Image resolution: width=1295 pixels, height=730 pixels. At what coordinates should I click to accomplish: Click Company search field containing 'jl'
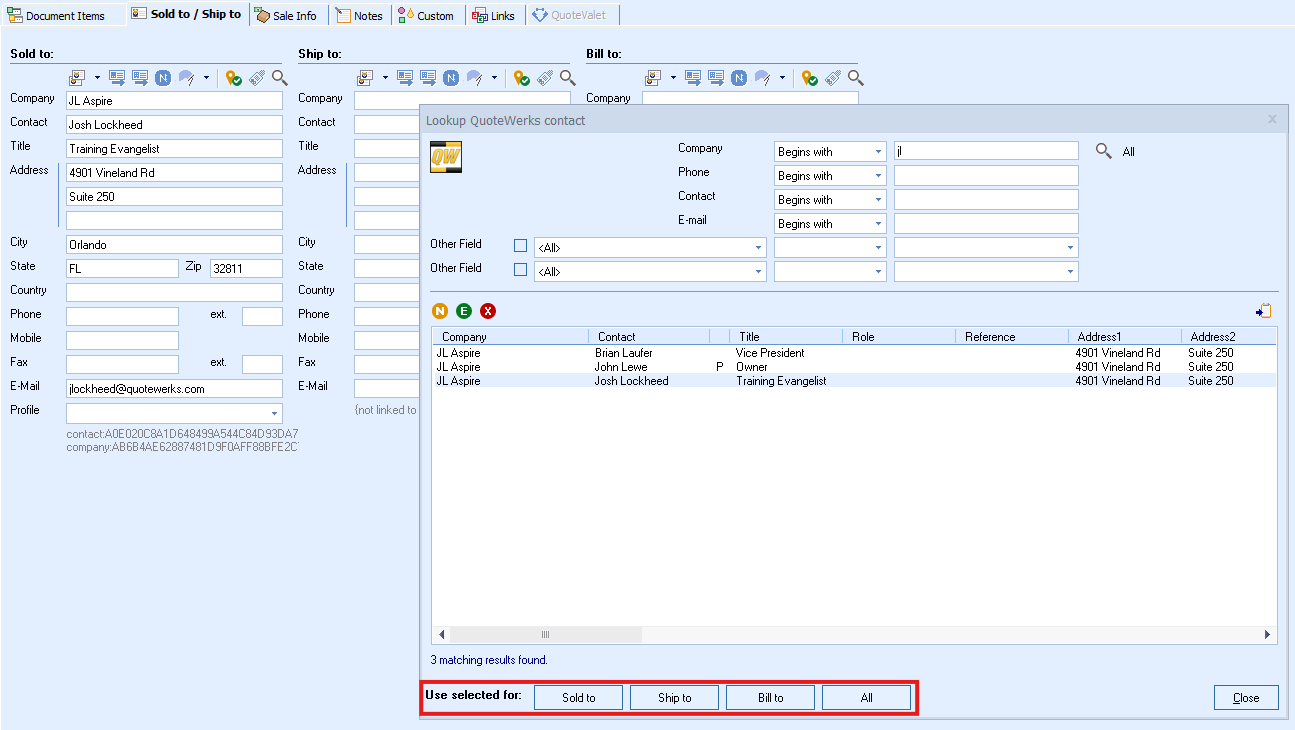(x=986, y=152)
